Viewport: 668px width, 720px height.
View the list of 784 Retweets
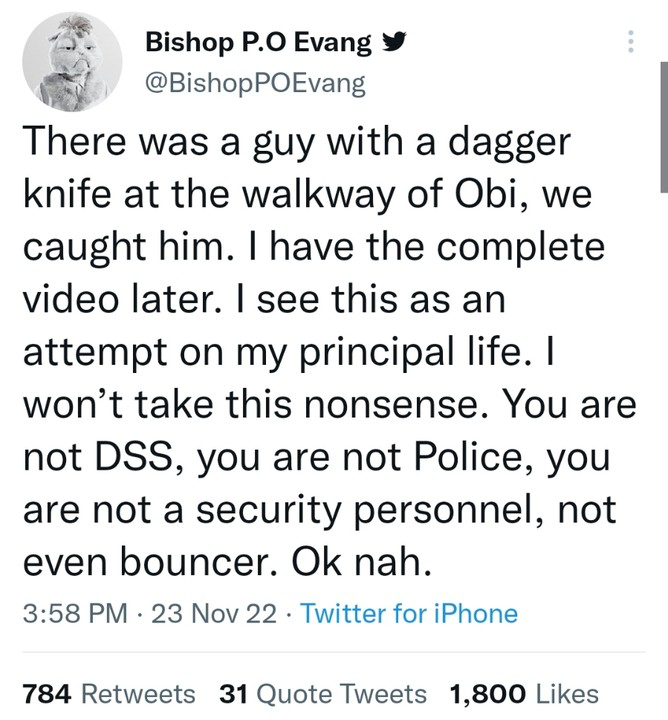point(45,693)
